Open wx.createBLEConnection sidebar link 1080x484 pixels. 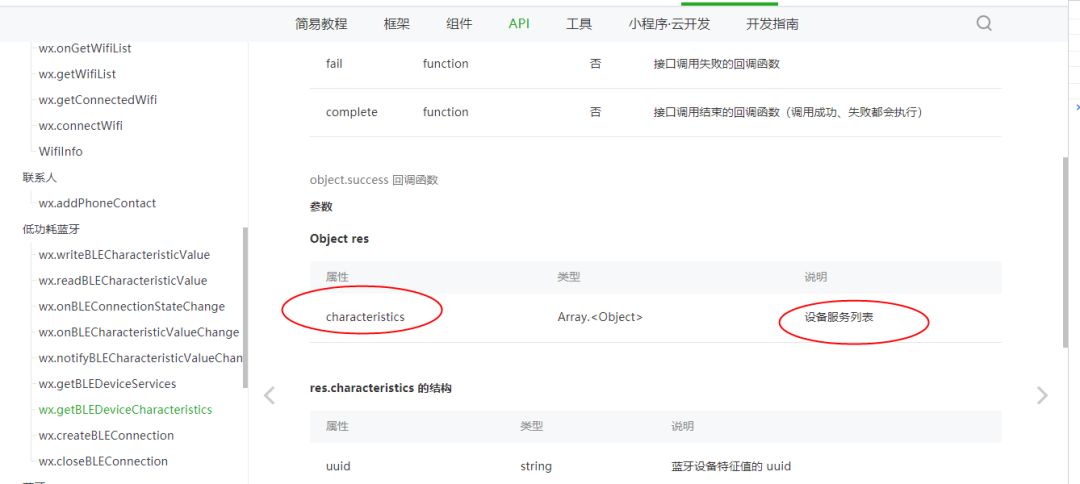106,435
